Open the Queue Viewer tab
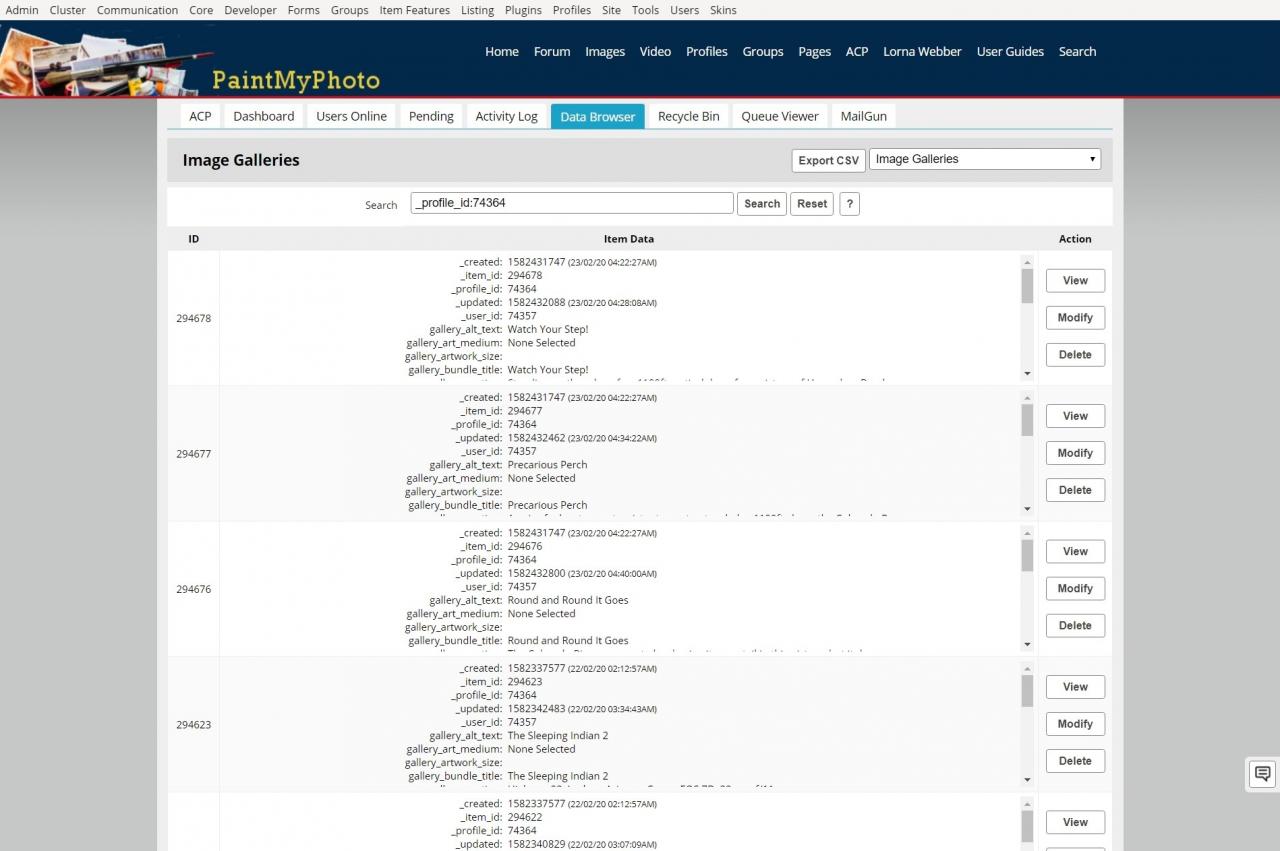This screenshot has width=1280, height=851. [x=779, y=116]
